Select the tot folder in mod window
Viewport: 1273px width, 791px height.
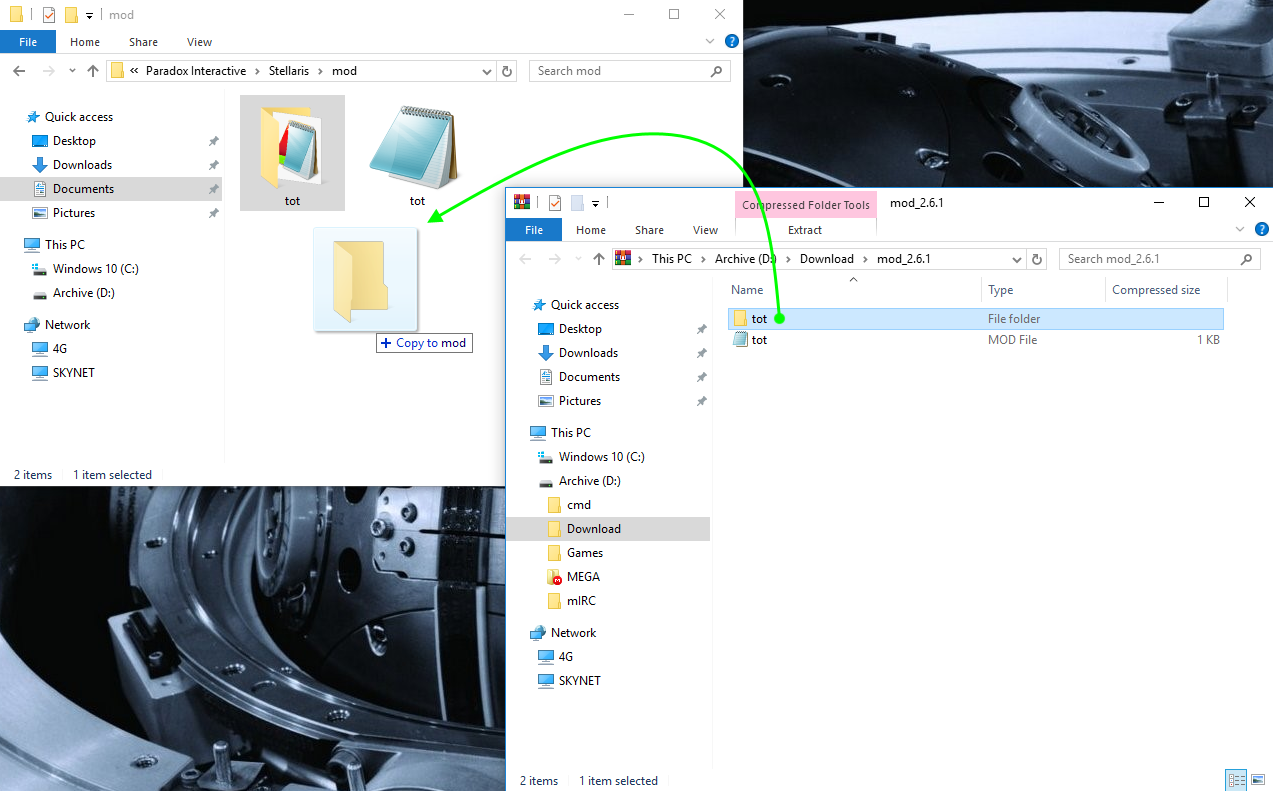click(292, 153)
